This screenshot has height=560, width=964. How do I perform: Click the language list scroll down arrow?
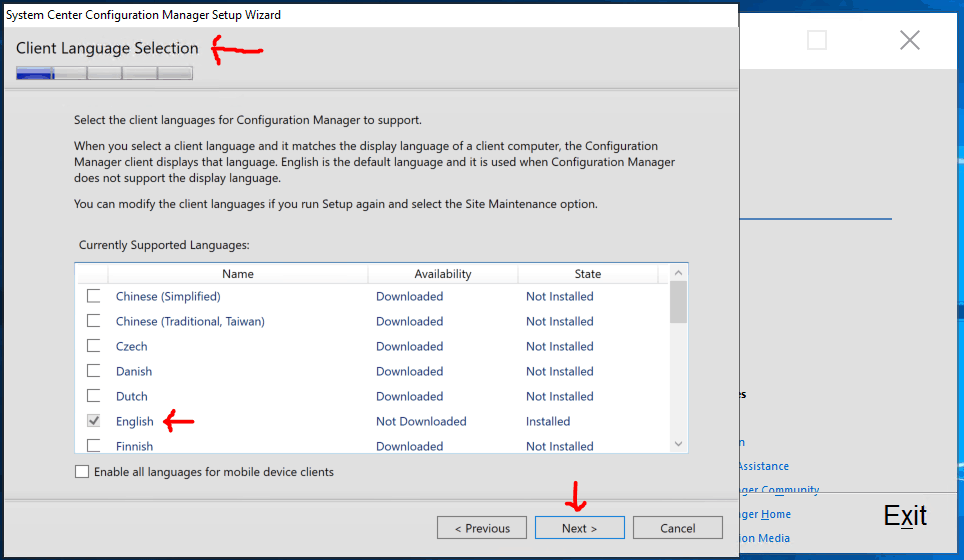(678, 444)
